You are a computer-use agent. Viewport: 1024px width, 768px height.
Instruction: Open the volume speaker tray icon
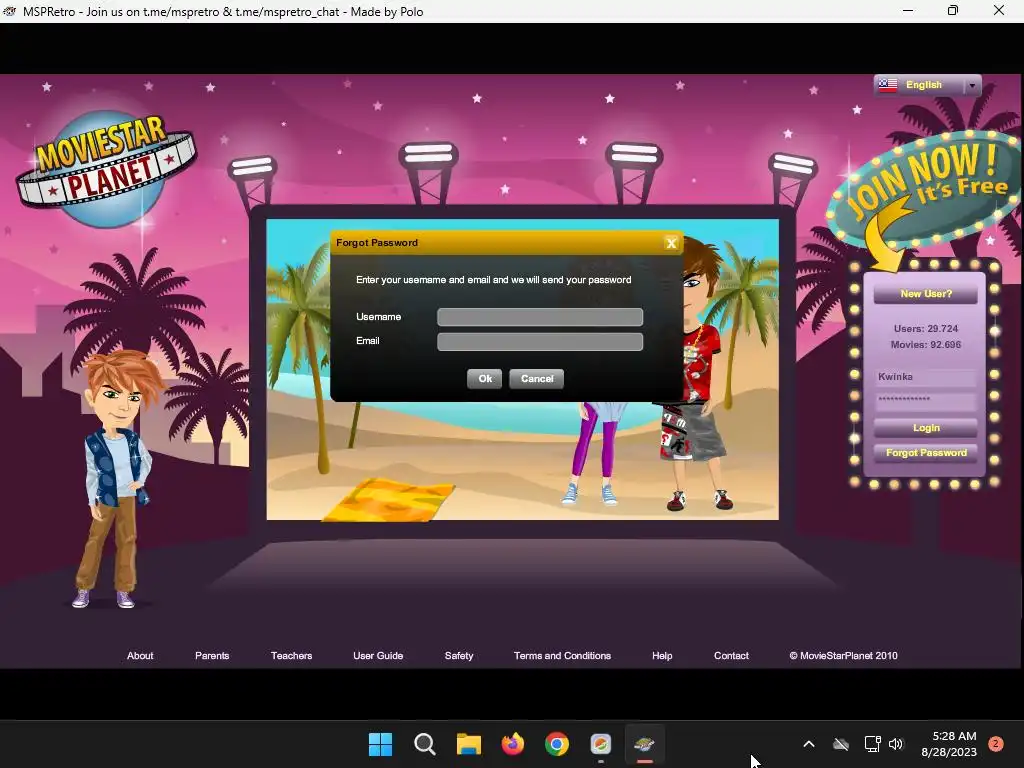coord(896,744)
